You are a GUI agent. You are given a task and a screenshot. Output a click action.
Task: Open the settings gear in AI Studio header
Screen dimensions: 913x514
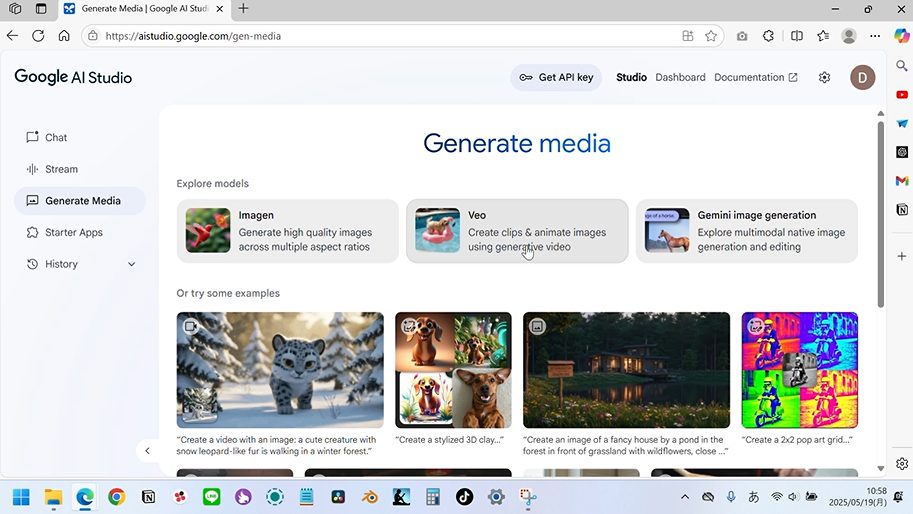click(824, 78)
